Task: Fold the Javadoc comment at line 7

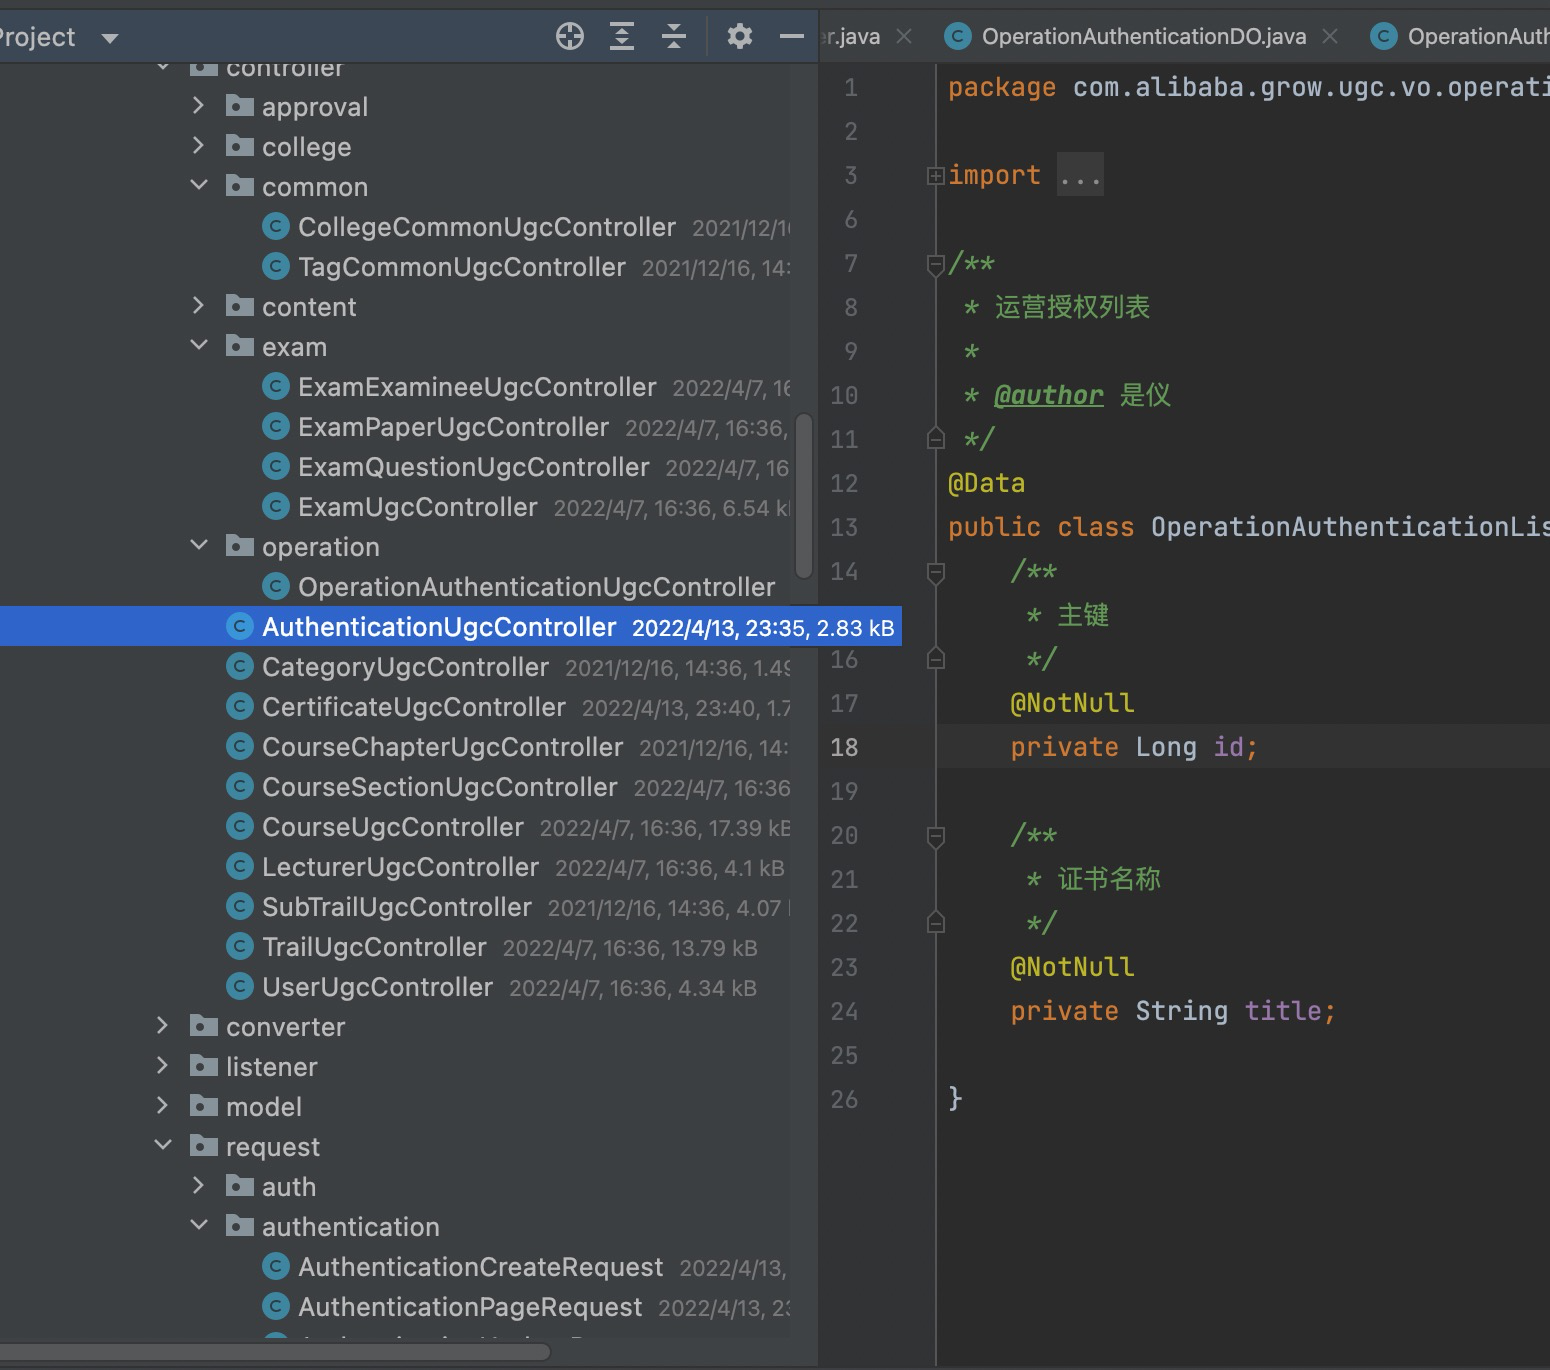Action: tap(935, 265)
